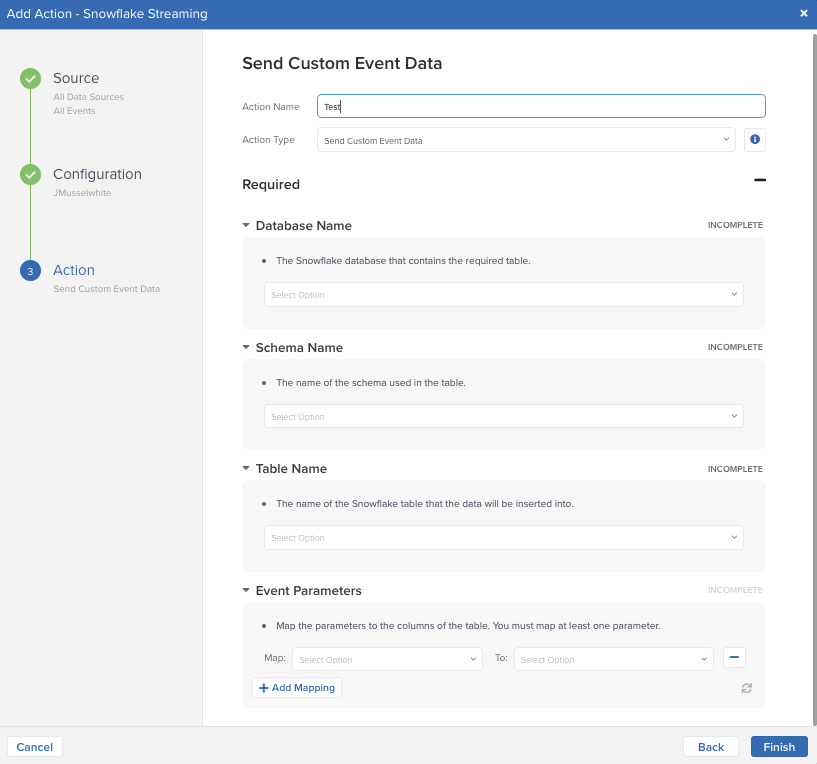Screen dimensions: 817x764
Task: Remove the mapping row with minus button
Action: click(734, 658)
